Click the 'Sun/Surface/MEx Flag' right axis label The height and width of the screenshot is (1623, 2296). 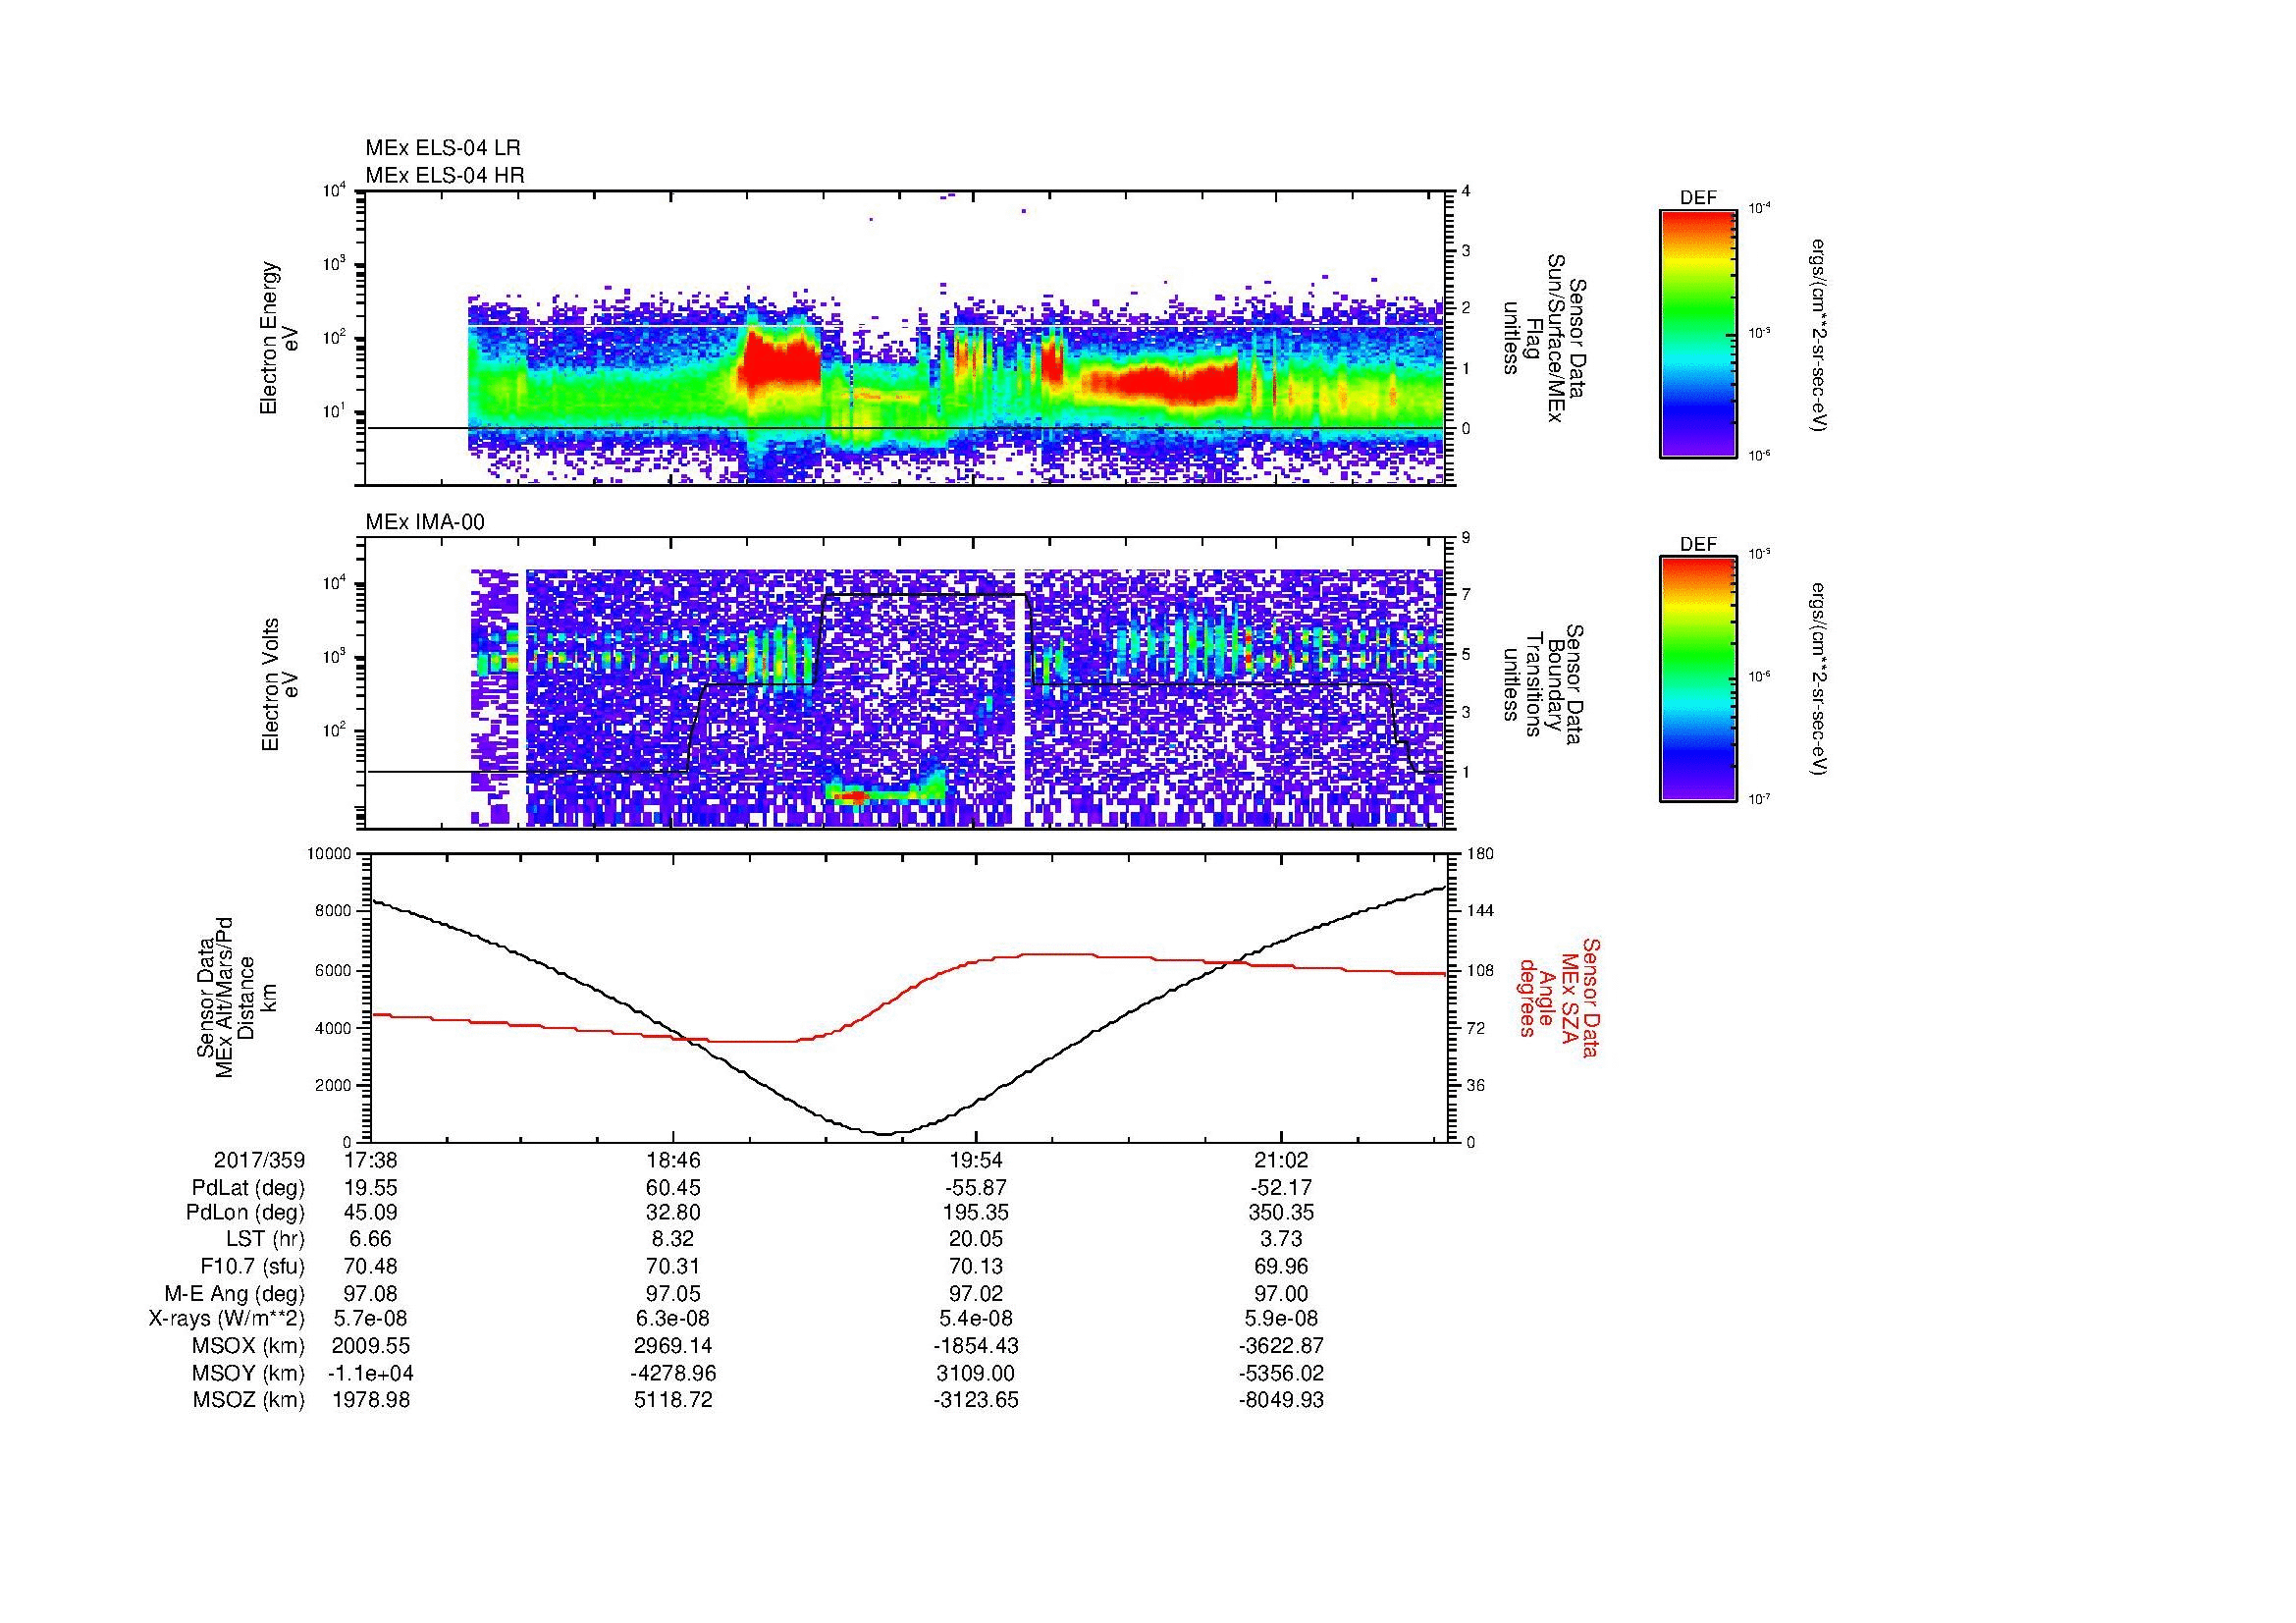1544,338
